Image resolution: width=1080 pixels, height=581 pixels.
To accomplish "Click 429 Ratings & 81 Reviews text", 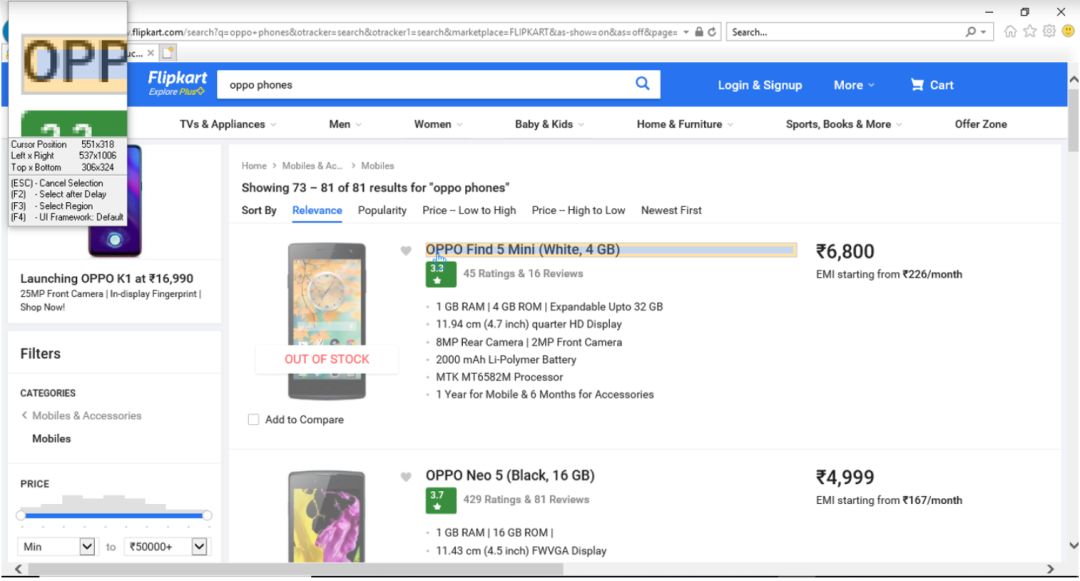I will tap(526, 499).
